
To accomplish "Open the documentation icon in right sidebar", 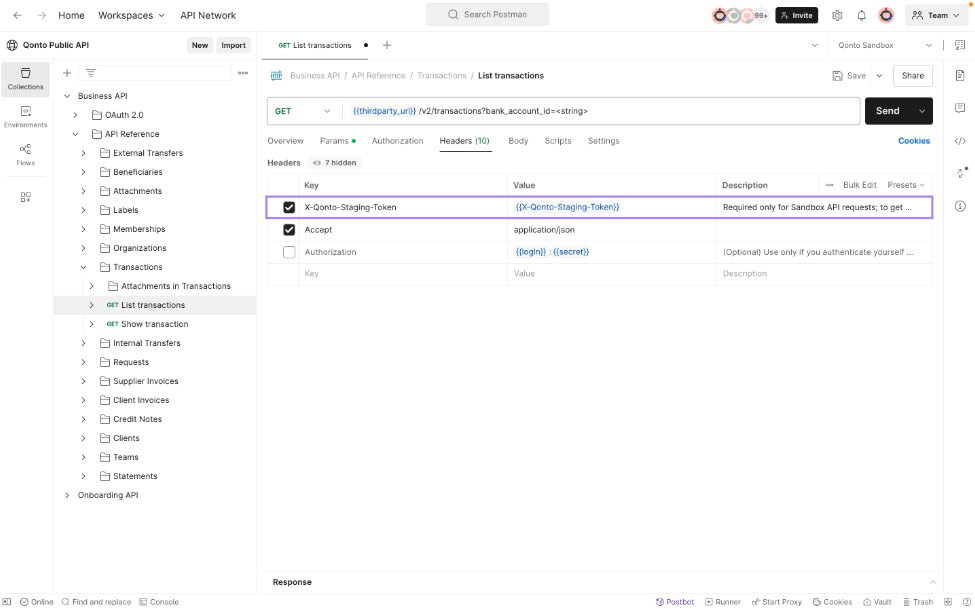I will [x=960, y=75].
